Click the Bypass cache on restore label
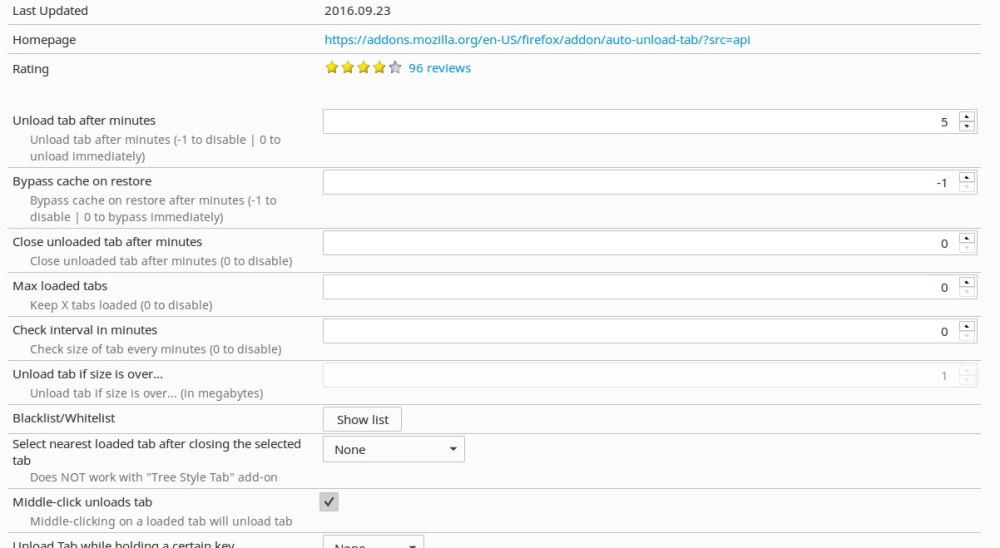1000x548 pixels. click(82, 181)
